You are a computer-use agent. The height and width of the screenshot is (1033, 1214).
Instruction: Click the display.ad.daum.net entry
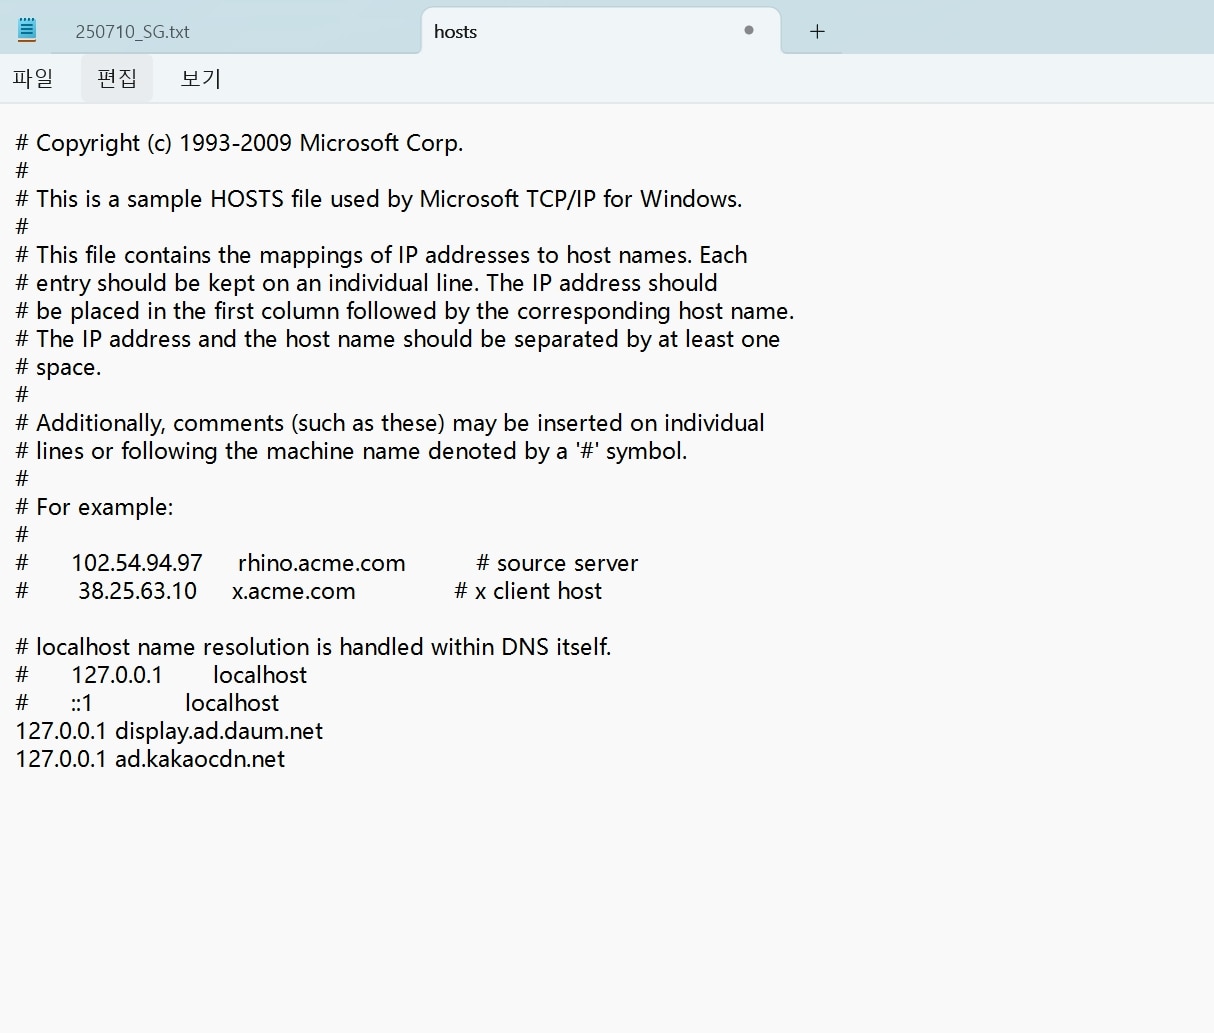170,731
